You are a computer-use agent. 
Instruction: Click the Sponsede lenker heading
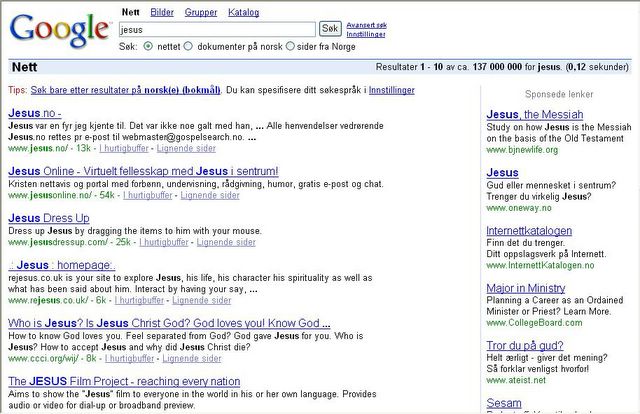click(x=559, y=94)
